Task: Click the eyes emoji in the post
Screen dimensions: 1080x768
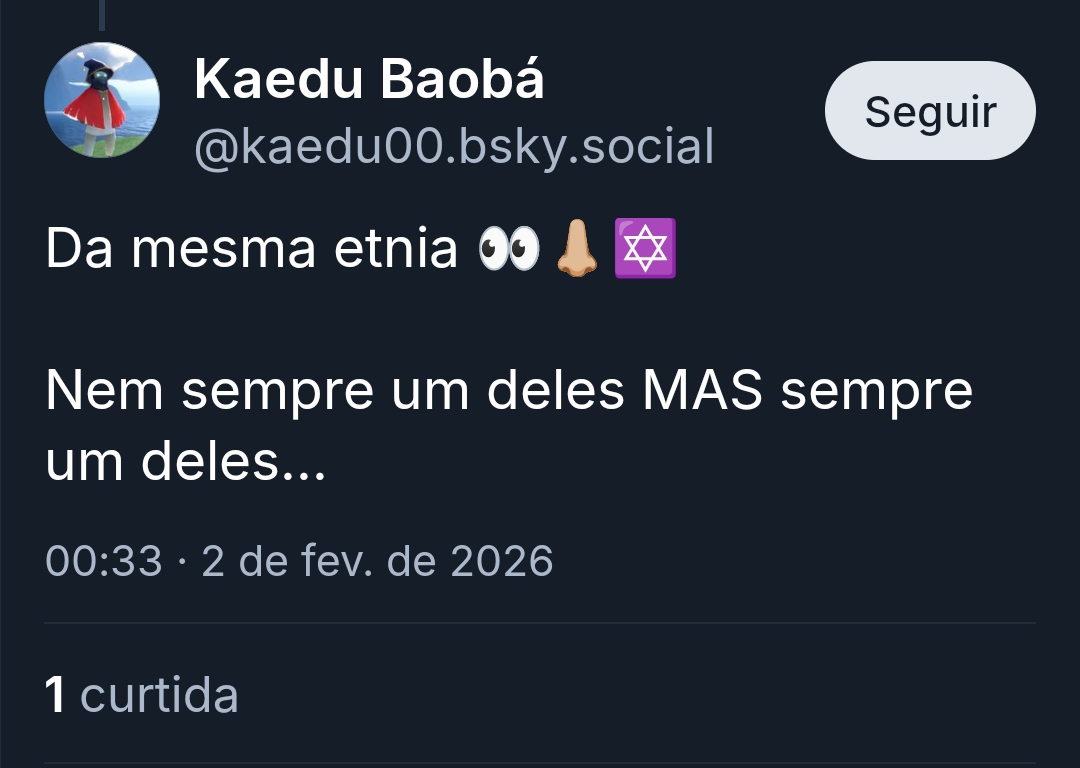Action: [x=509, y=250]
